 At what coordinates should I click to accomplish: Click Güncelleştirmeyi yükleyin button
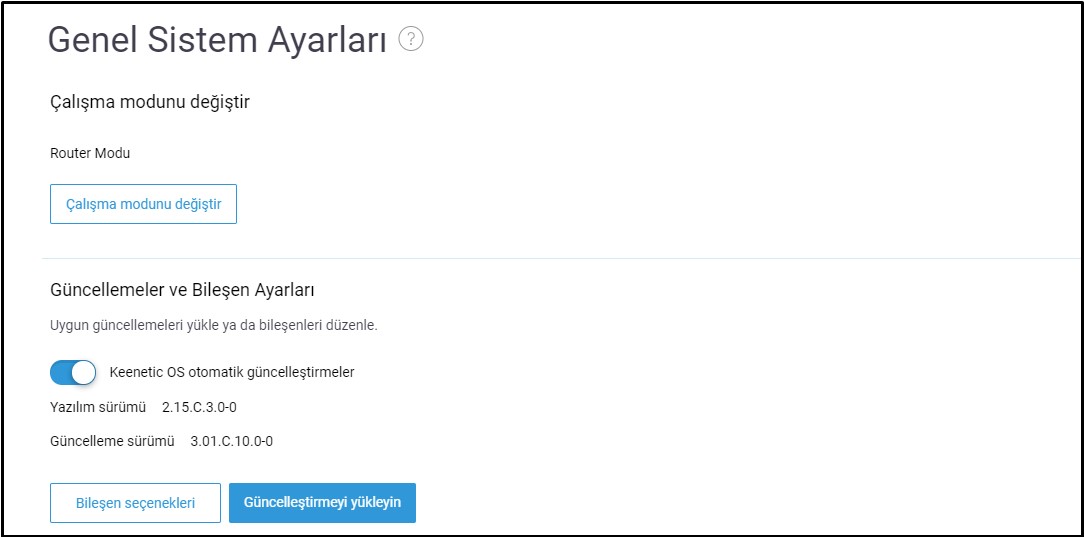click(x=322, y=502)
